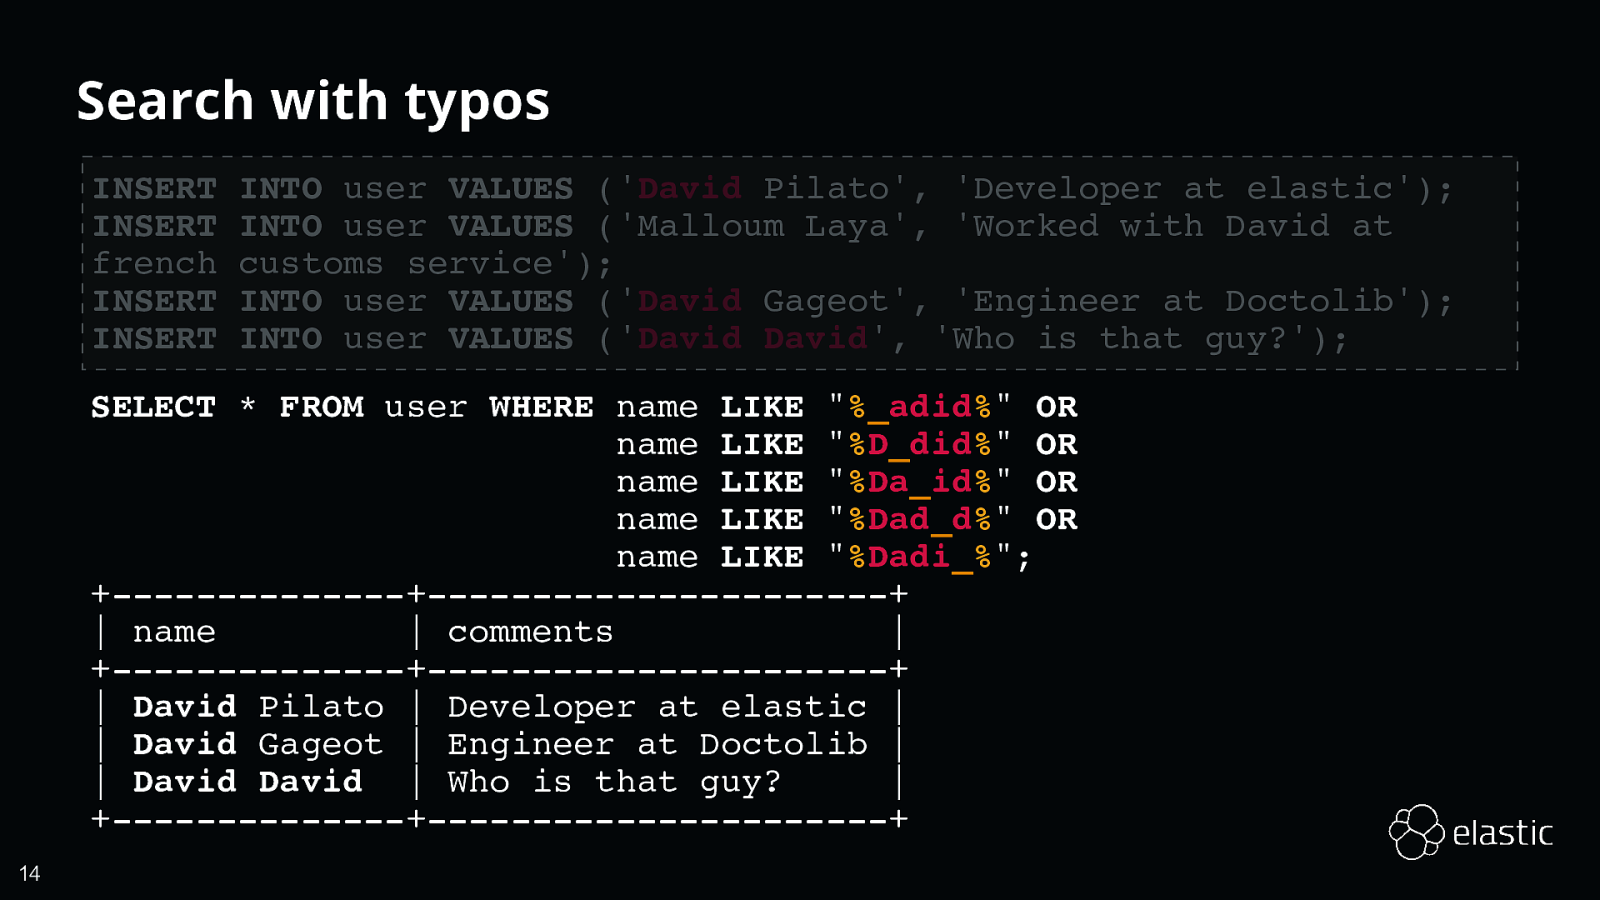Image resolution: width=1600 pixels, height=900 pixels.
Task: Click the "Who is that guy?" result comment
Action: point(614,782)
